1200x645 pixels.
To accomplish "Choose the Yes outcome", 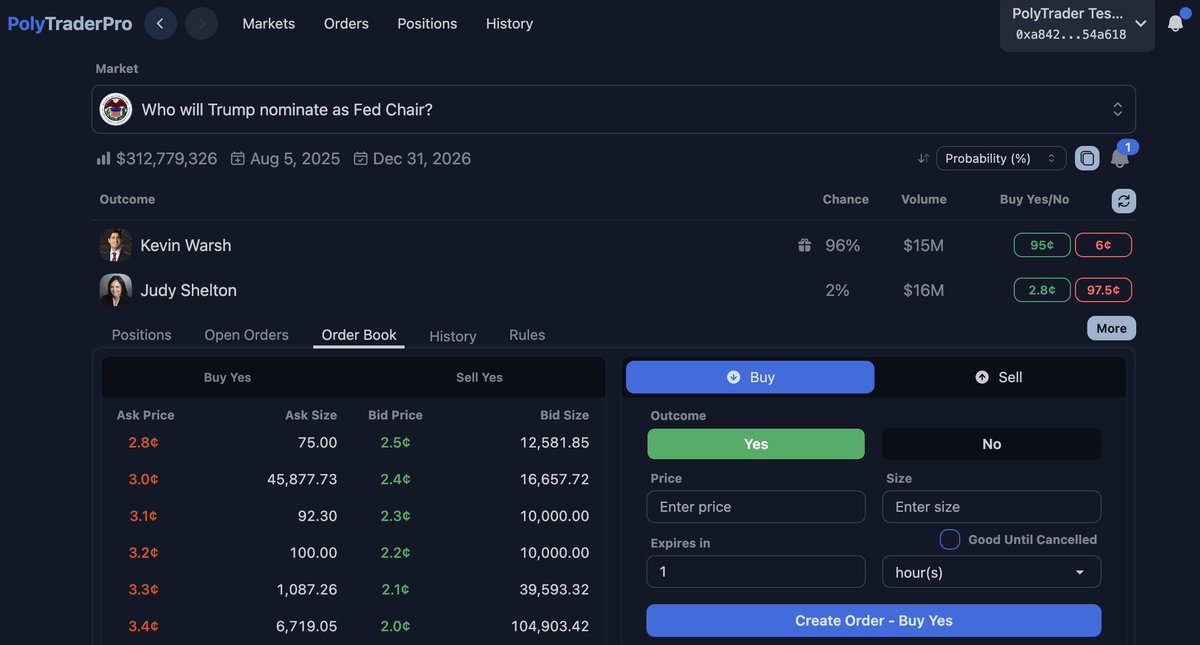I will click(x=756, y=444).
